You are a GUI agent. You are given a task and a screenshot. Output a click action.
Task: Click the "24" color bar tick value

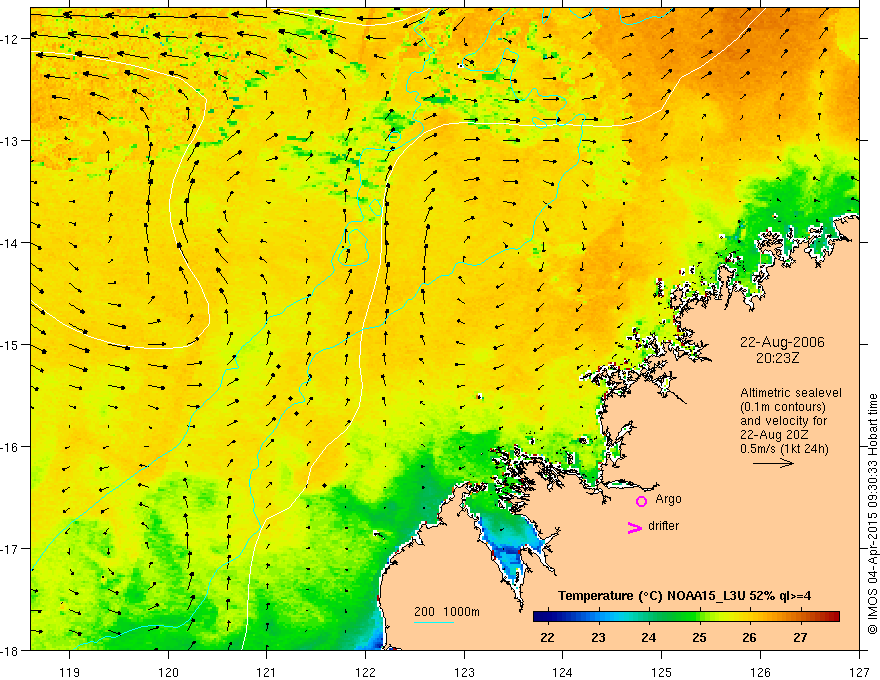(x=649, y=638)
